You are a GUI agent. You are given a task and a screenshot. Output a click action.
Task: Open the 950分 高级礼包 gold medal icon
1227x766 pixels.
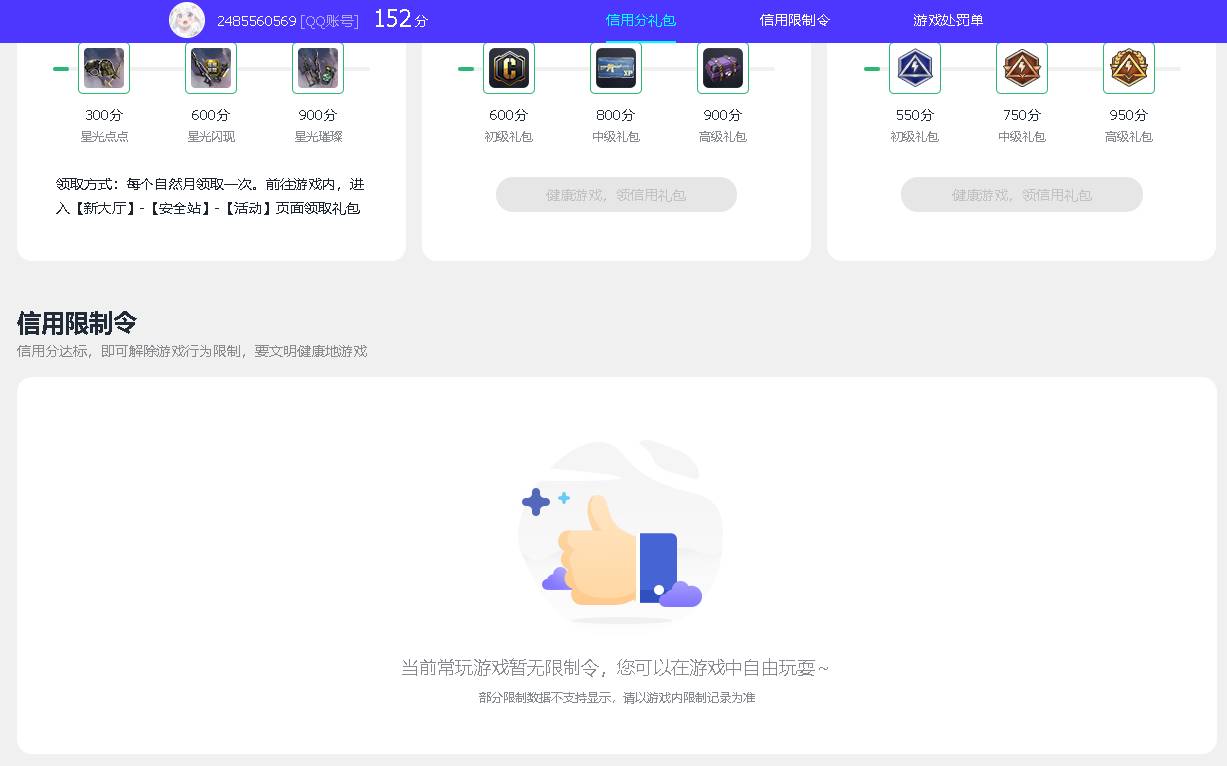[1128, 68]
